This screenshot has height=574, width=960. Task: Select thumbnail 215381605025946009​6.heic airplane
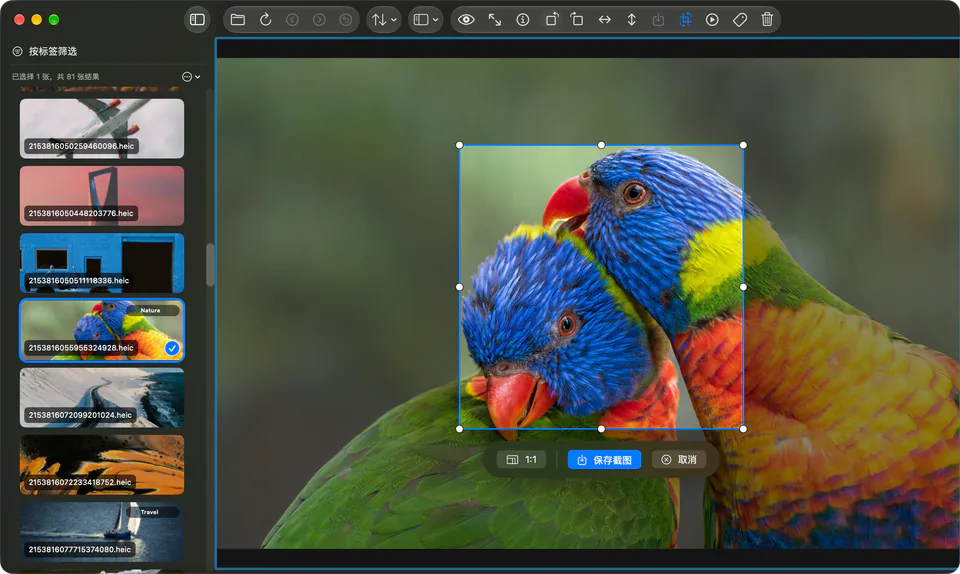click(102, 129)
